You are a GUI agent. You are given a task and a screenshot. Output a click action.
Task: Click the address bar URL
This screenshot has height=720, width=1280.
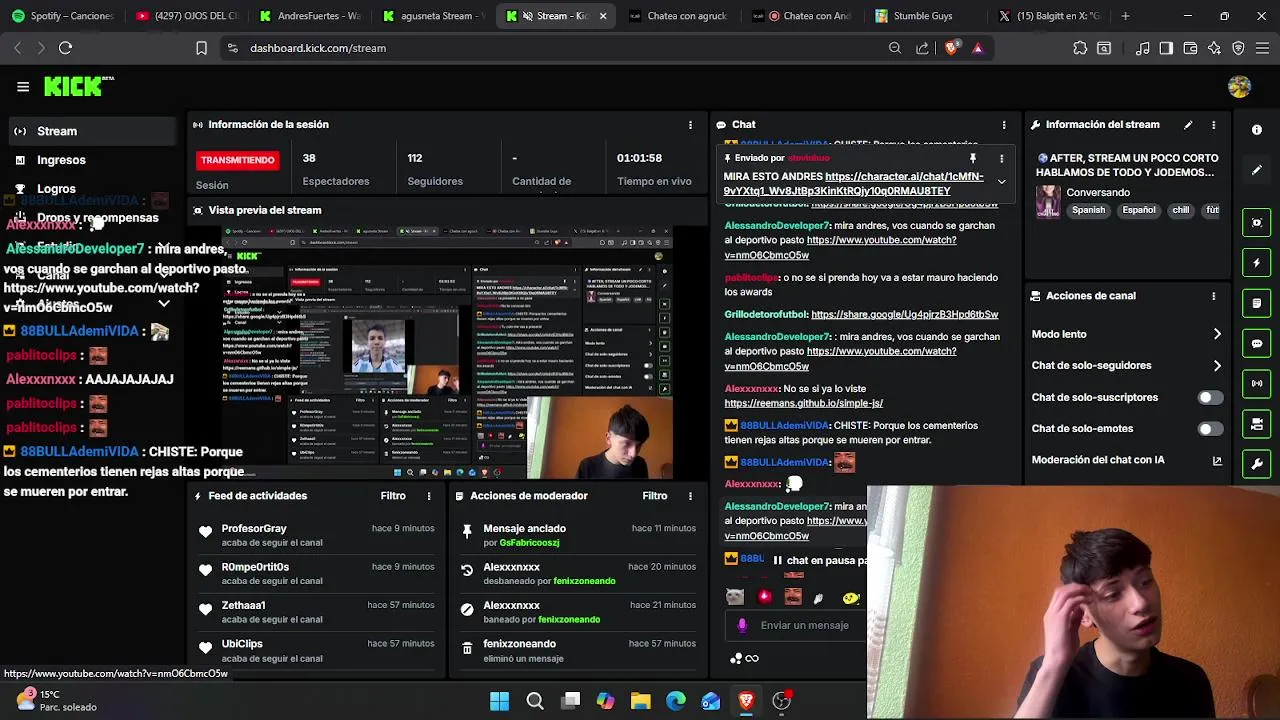point(318,48)
